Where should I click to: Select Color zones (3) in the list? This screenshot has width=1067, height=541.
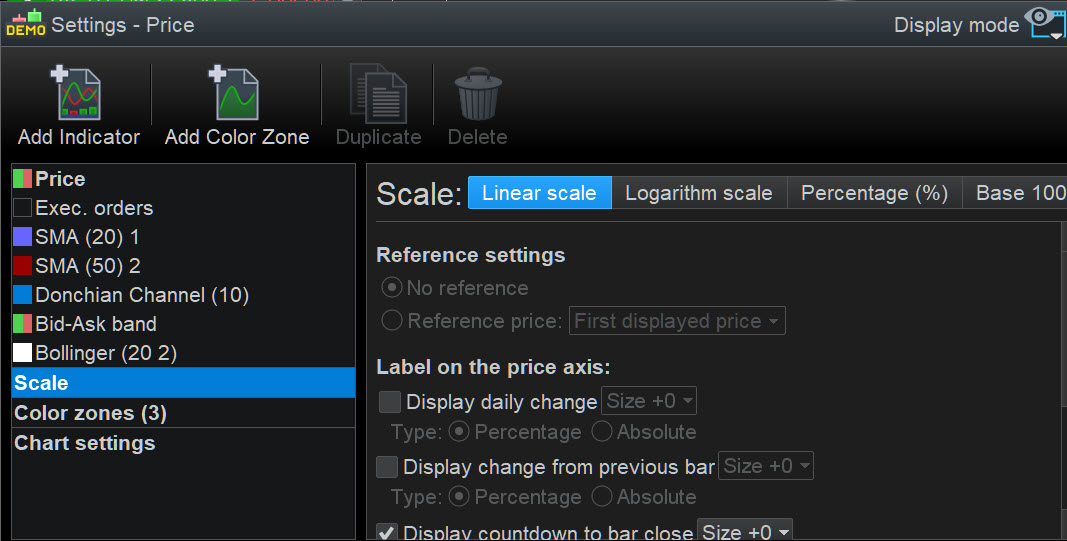[90, 413]
